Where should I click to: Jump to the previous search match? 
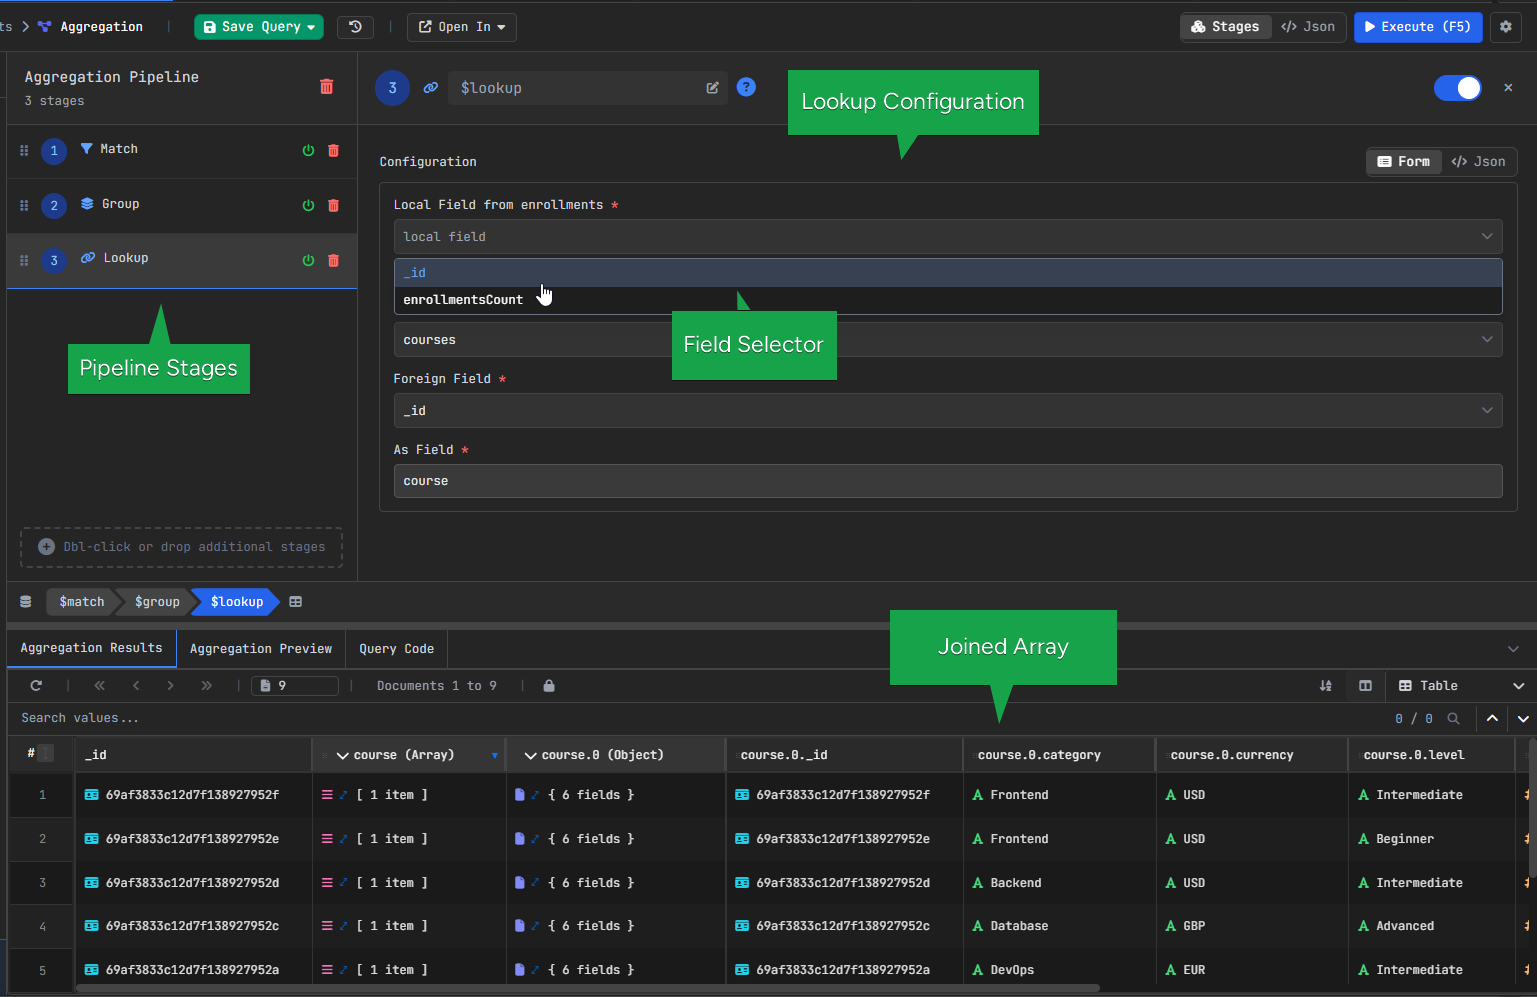(1492, 718)
